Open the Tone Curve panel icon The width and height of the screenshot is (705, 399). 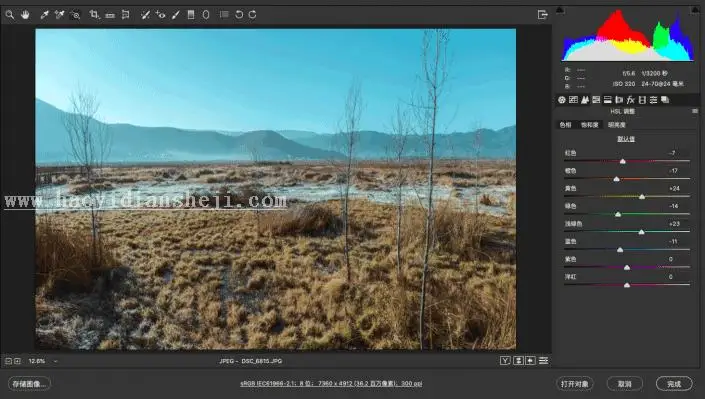(x=573, y=100)
